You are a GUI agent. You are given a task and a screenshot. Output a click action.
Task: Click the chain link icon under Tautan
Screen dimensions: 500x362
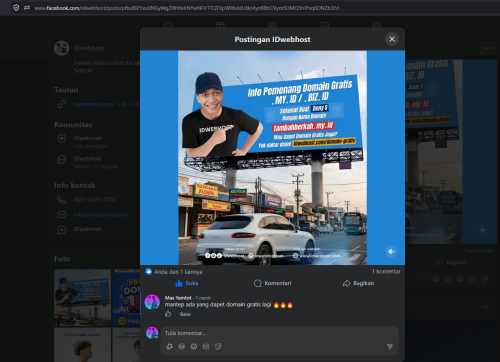(x=61, y=104)
